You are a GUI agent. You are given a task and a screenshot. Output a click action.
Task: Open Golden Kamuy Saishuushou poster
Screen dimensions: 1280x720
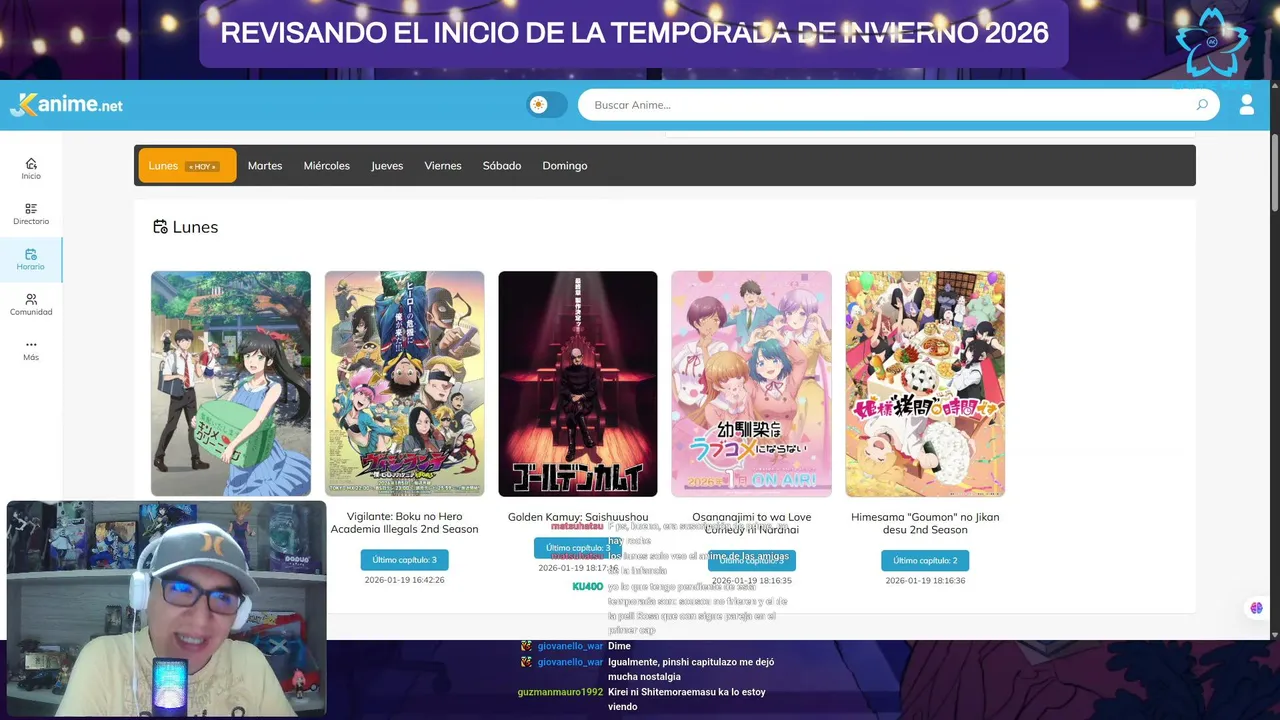coord(578,384)
